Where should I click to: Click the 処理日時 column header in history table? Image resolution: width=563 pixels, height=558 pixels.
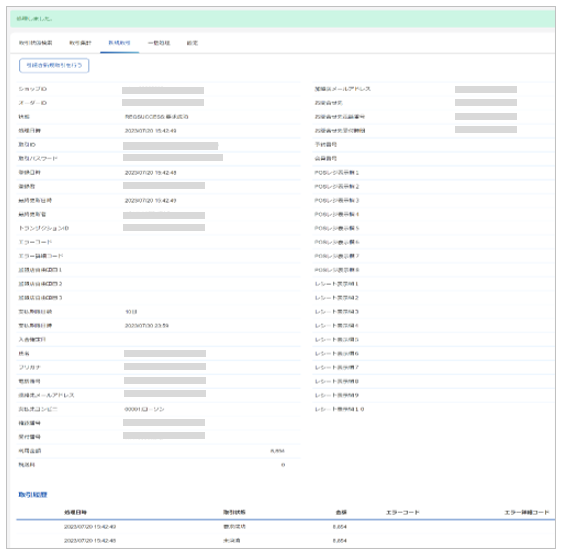click(x=75, y=512)
